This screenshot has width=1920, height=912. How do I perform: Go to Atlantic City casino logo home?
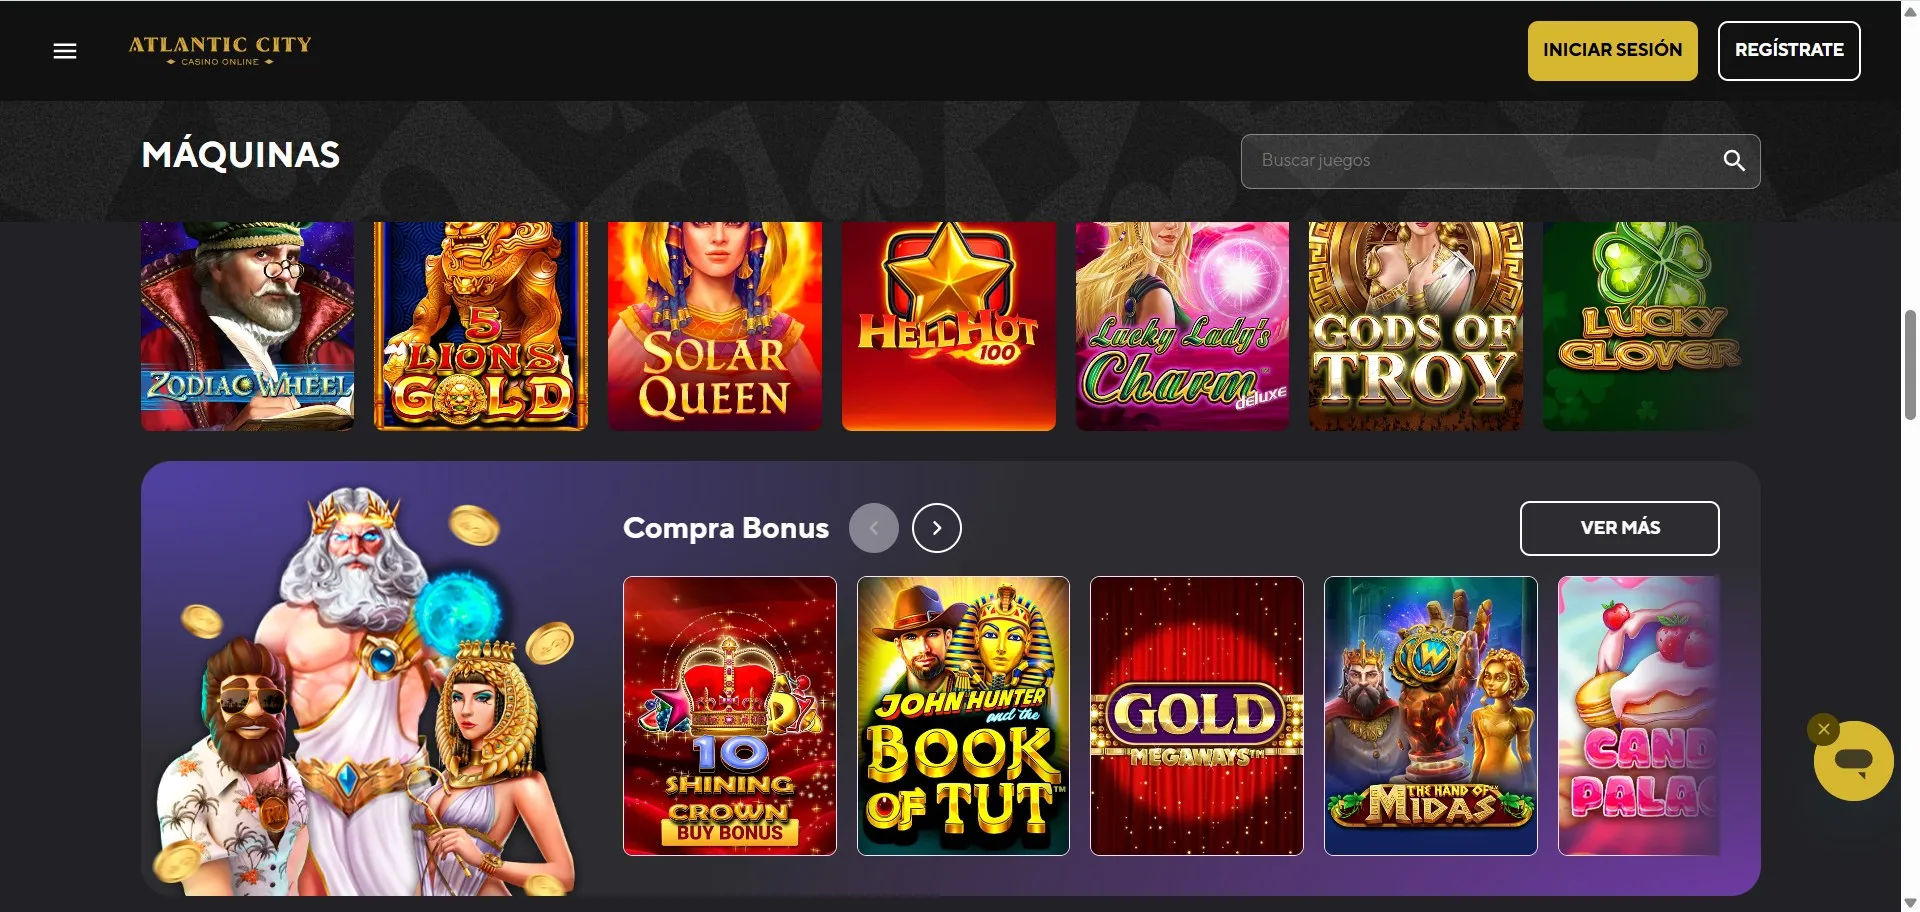pos(220,50)
